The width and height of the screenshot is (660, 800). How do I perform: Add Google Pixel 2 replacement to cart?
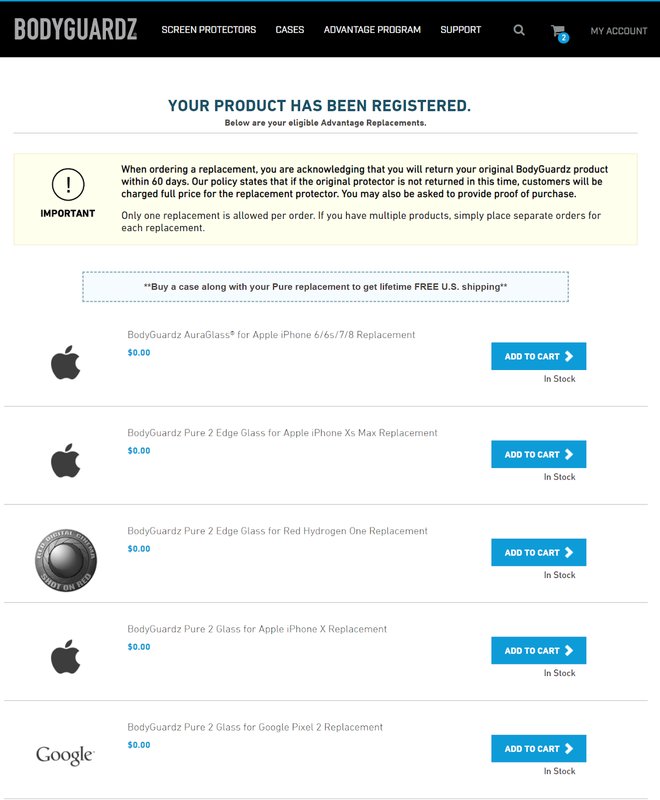click(539, 748)
